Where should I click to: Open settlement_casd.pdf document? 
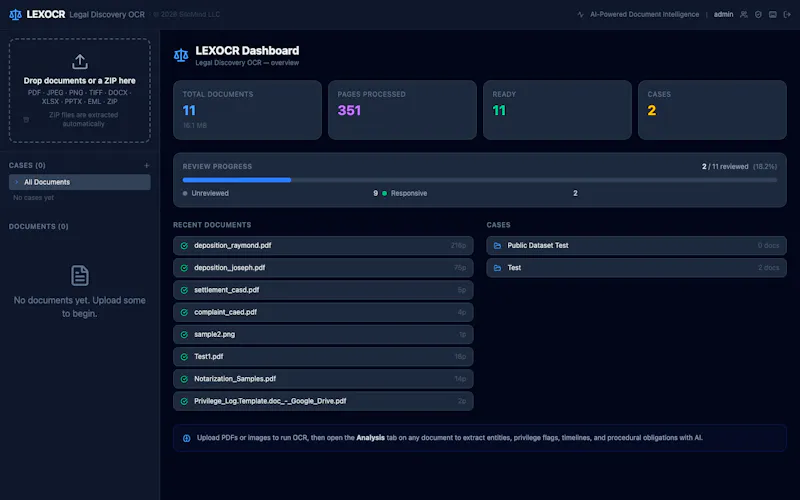323,290
